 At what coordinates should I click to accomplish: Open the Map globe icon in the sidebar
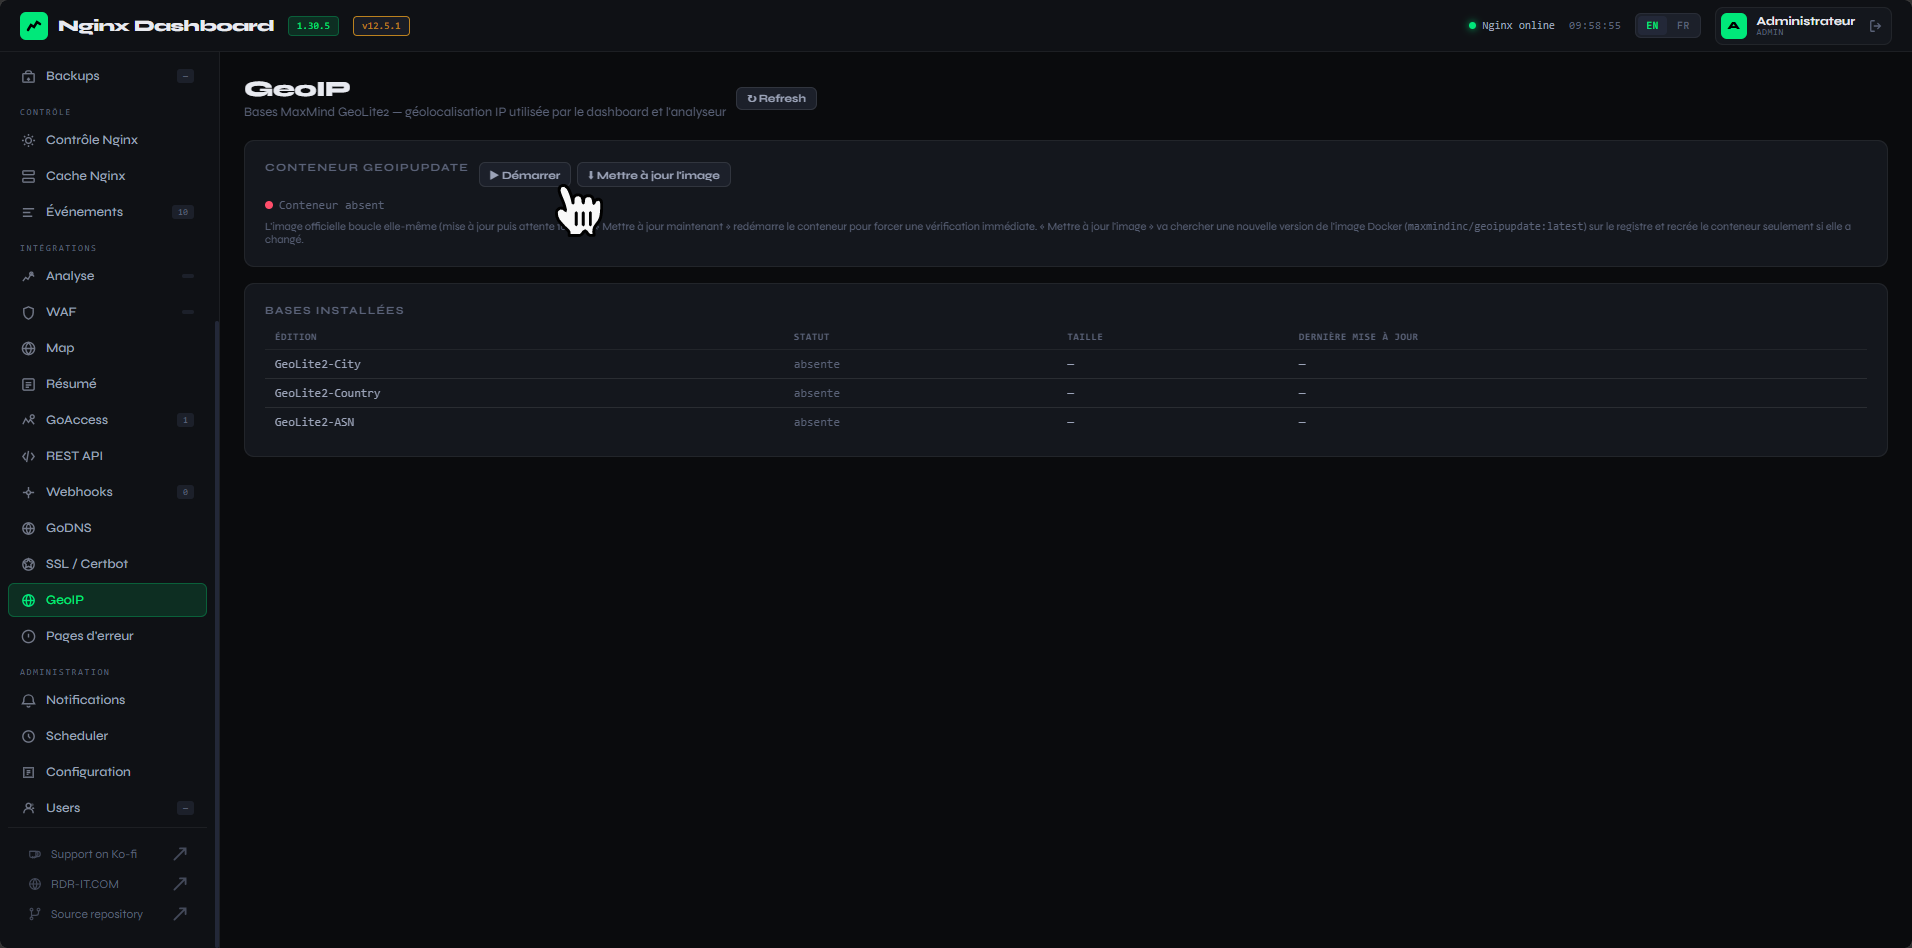click(x=29, y=348)
